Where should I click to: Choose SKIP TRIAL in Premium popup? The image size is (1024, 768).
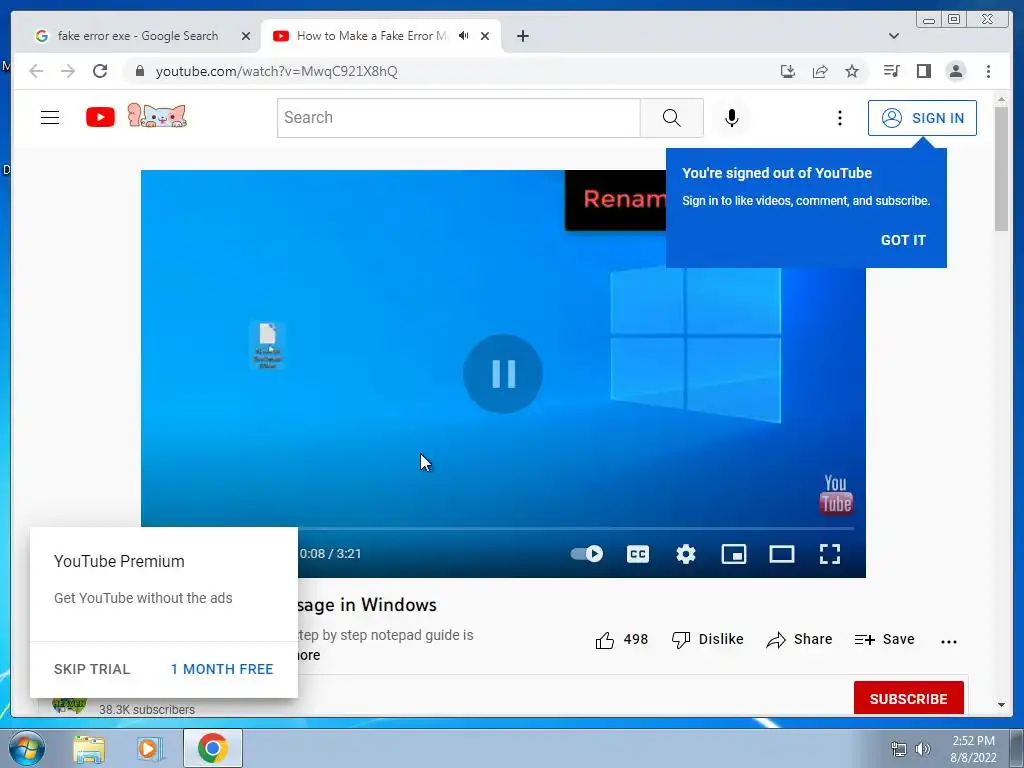(x=92, y=669)
